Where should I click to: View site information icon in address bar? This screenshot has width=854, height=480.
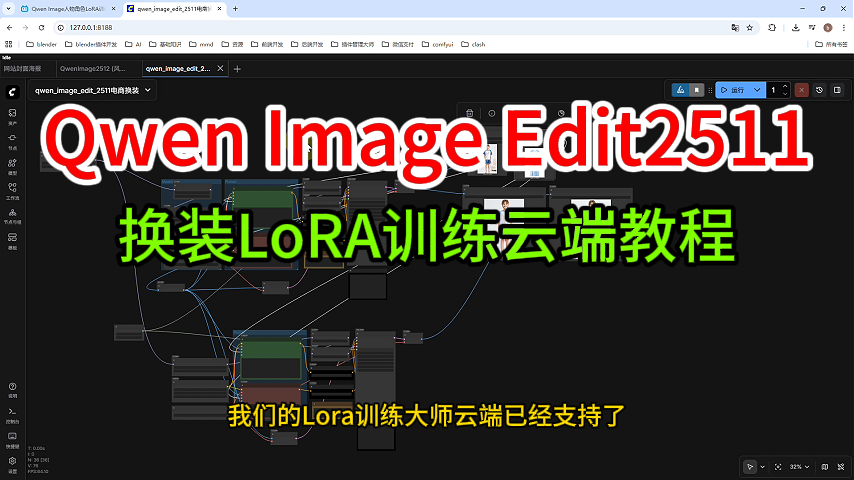pos(61,28)
